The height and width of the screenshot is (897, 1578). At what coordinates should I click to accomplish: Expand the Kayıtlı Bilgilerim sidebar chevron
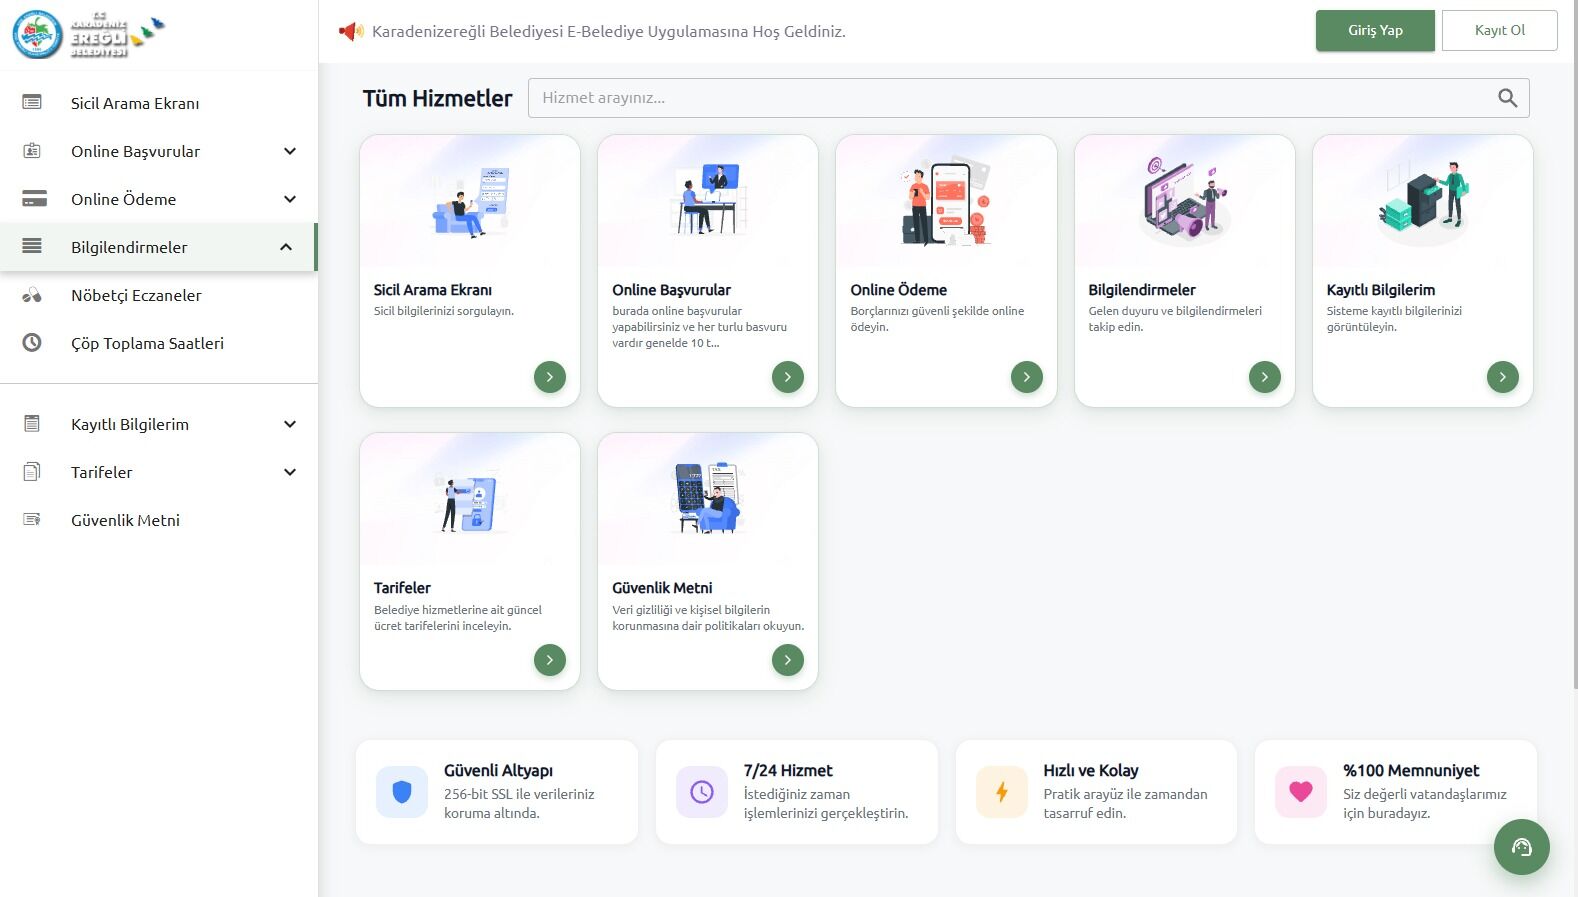click(x=290, y=424)
